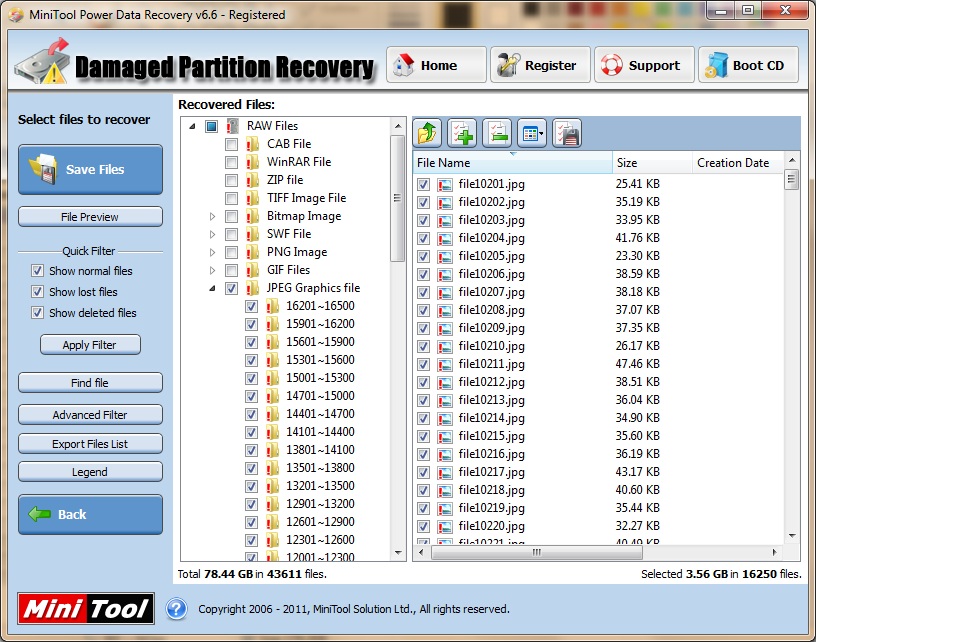
Task: Open the Advanced Filter button
Action: pos(90,414)
